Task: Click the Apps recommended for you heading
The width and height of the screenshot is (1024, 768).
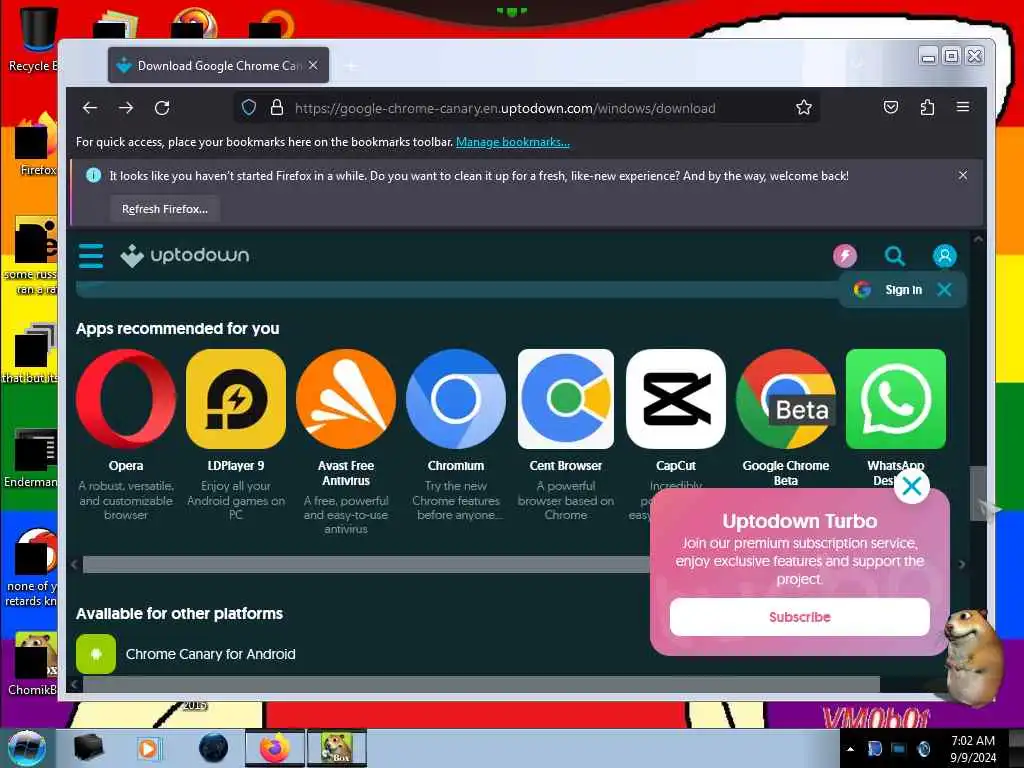Action: (x=178, y=328)
